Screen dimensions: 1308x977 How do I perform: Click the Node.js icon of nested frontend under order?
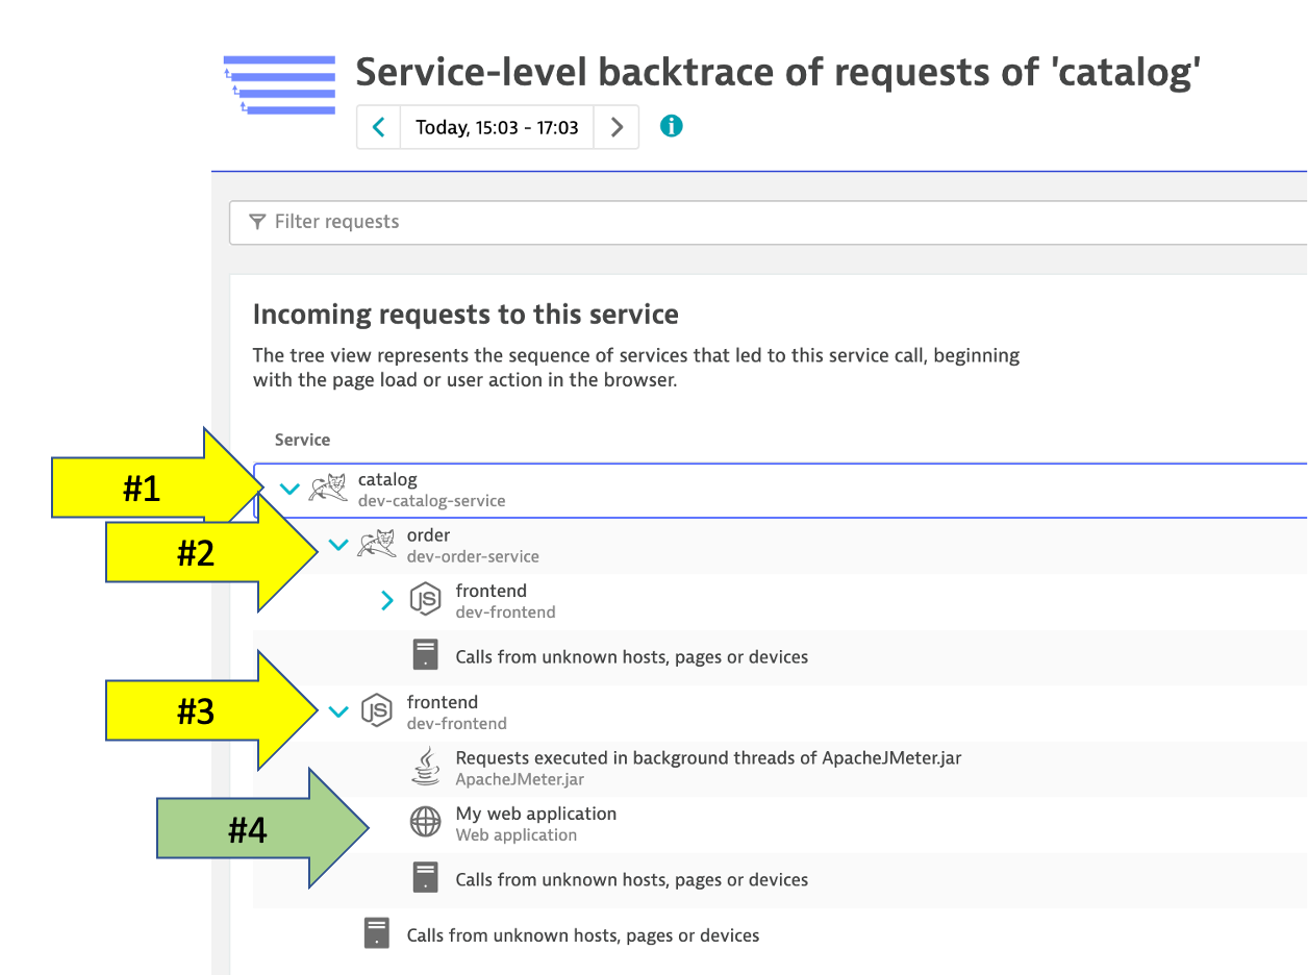coord(425,600)
